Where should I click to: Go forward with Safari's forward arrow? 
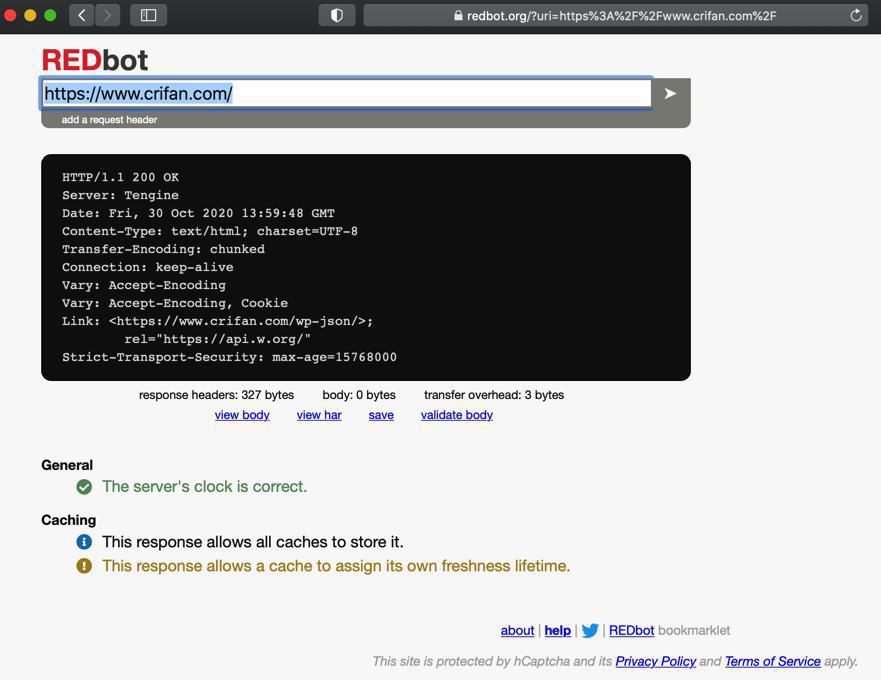point(107,15)
